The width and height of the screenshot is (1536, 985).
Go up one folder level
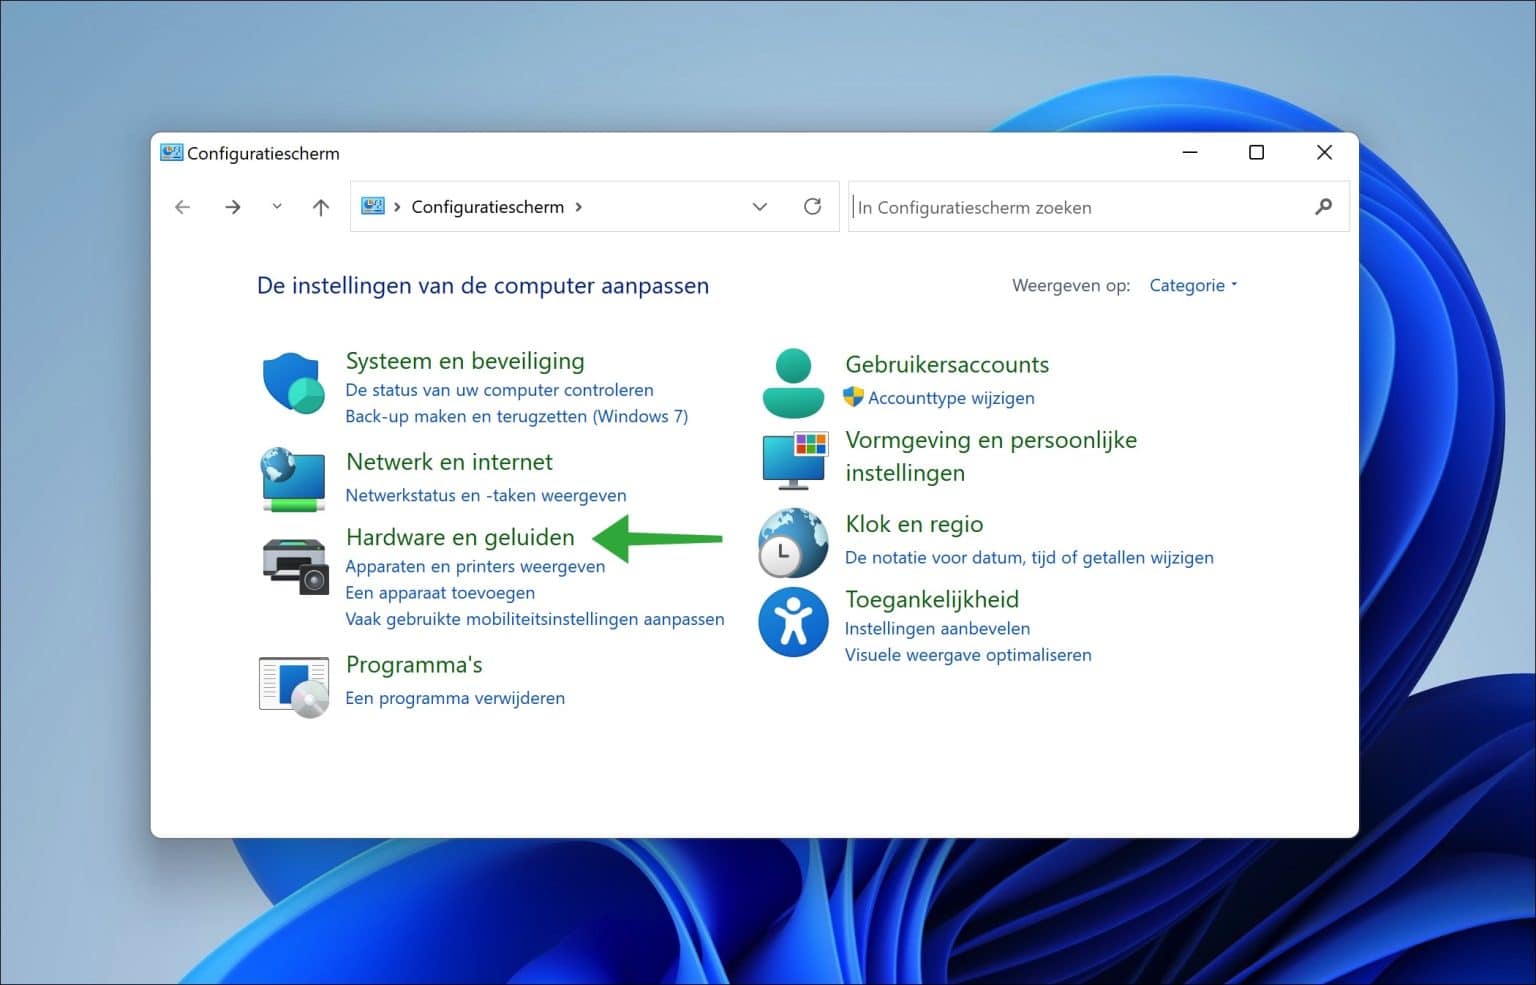(320, 207)
